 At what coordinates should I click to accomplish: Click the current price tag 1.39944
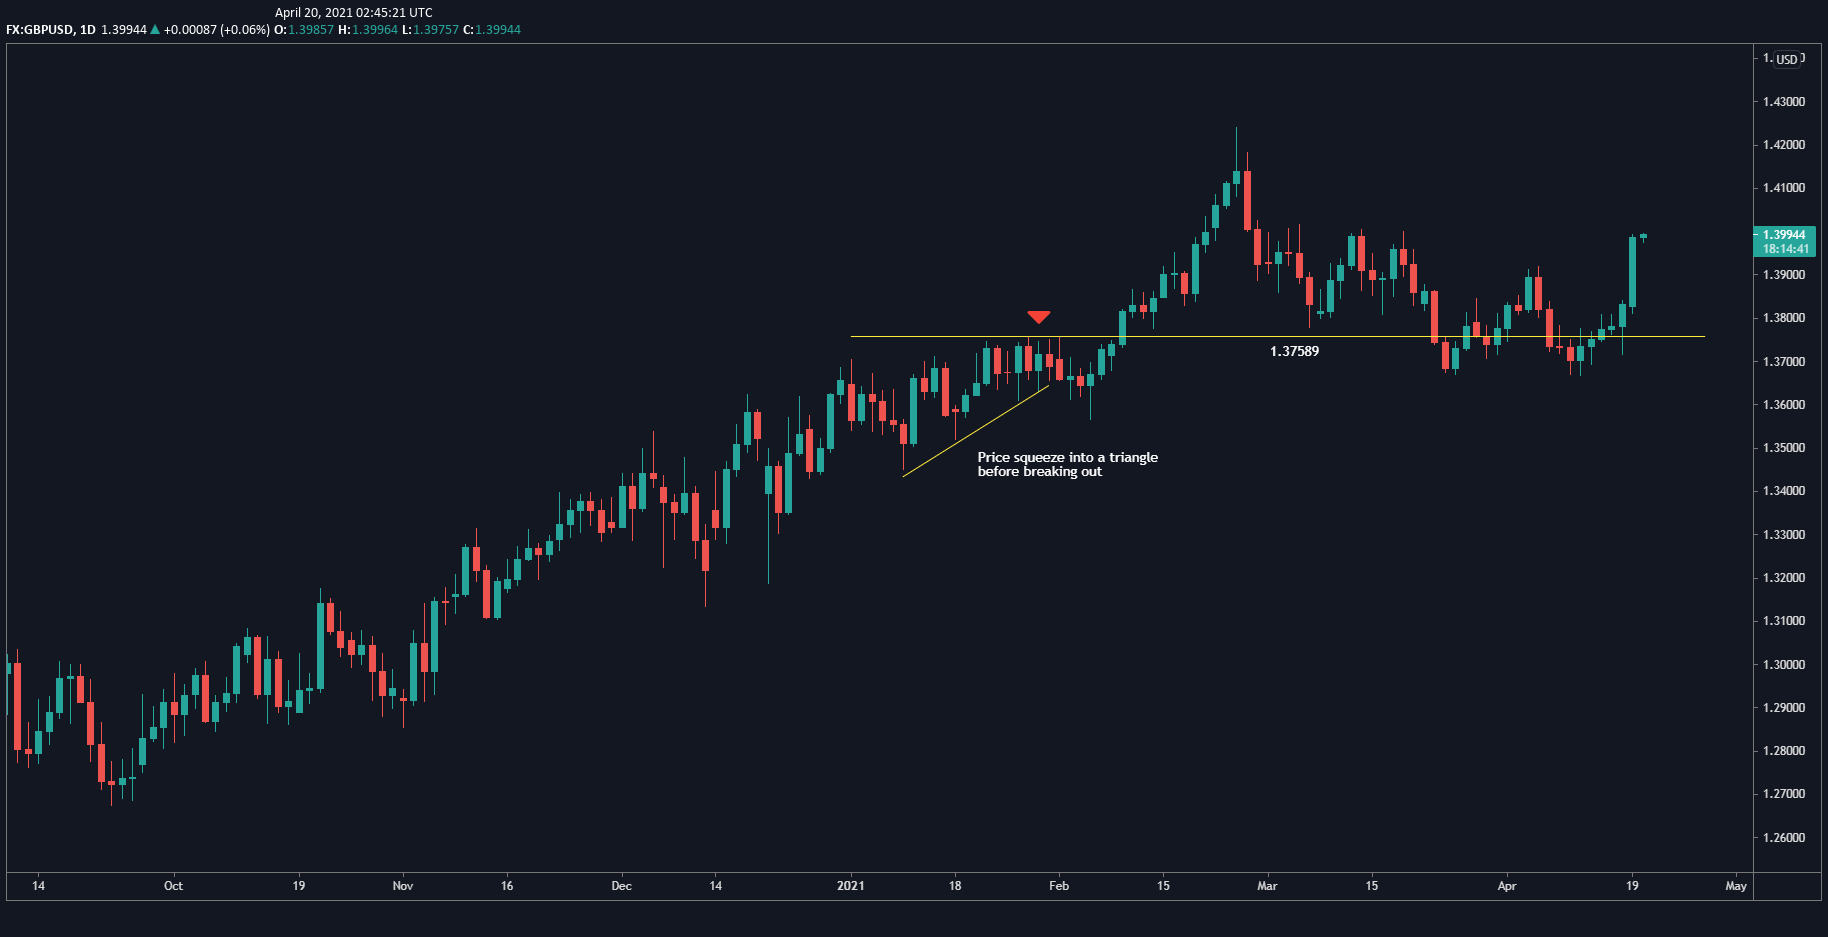point(1786,234)
